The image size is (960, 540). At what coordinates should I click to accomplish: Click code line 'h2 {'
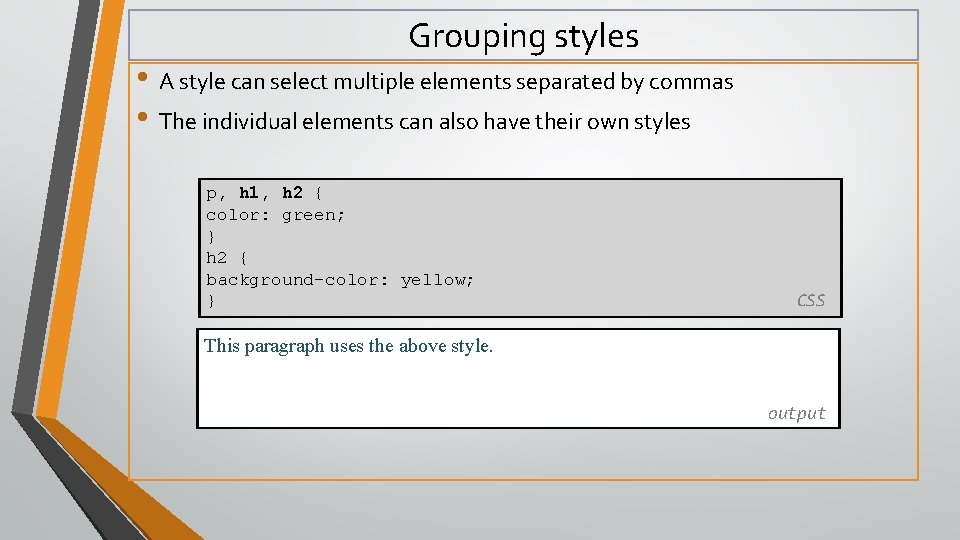pyautogui.click(x=226, y=258)
